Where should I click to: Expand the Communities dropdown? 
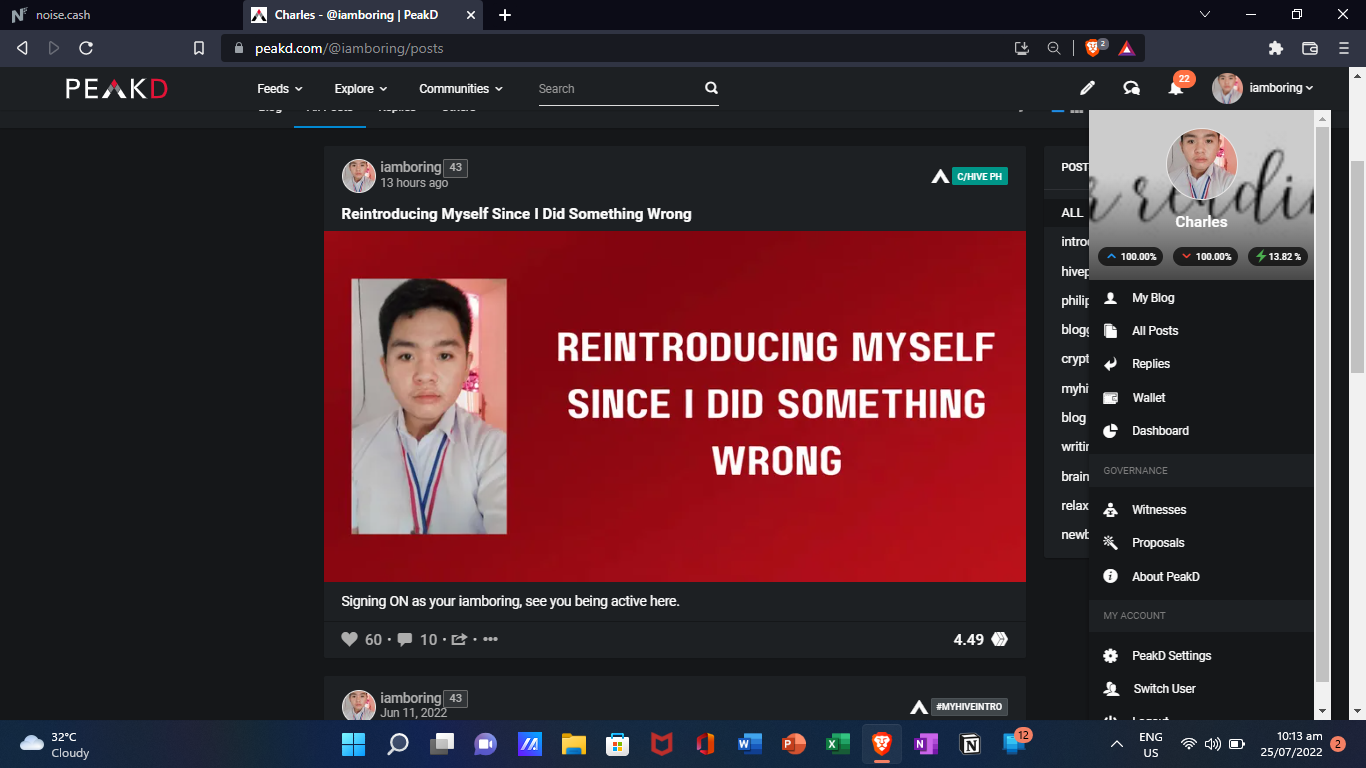[461, 89]
